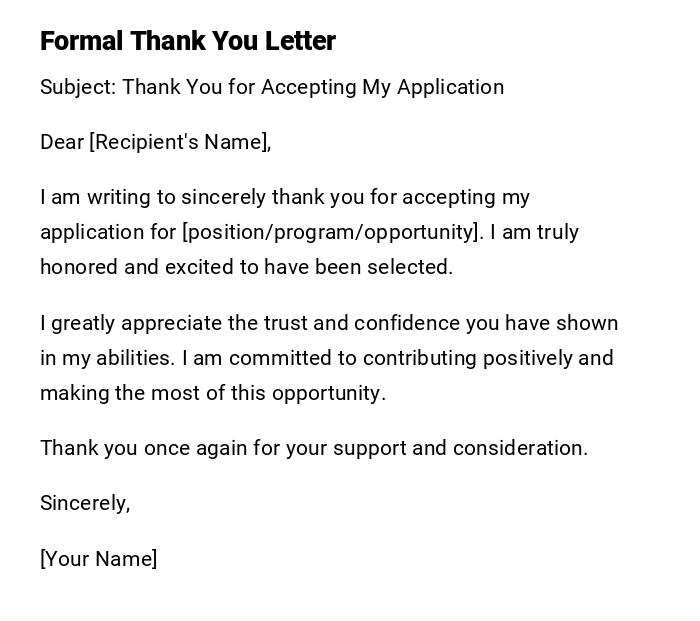Click the "Sincerely," closing line
The width and height of the screenshot is (700, 621).
point(85,503)
